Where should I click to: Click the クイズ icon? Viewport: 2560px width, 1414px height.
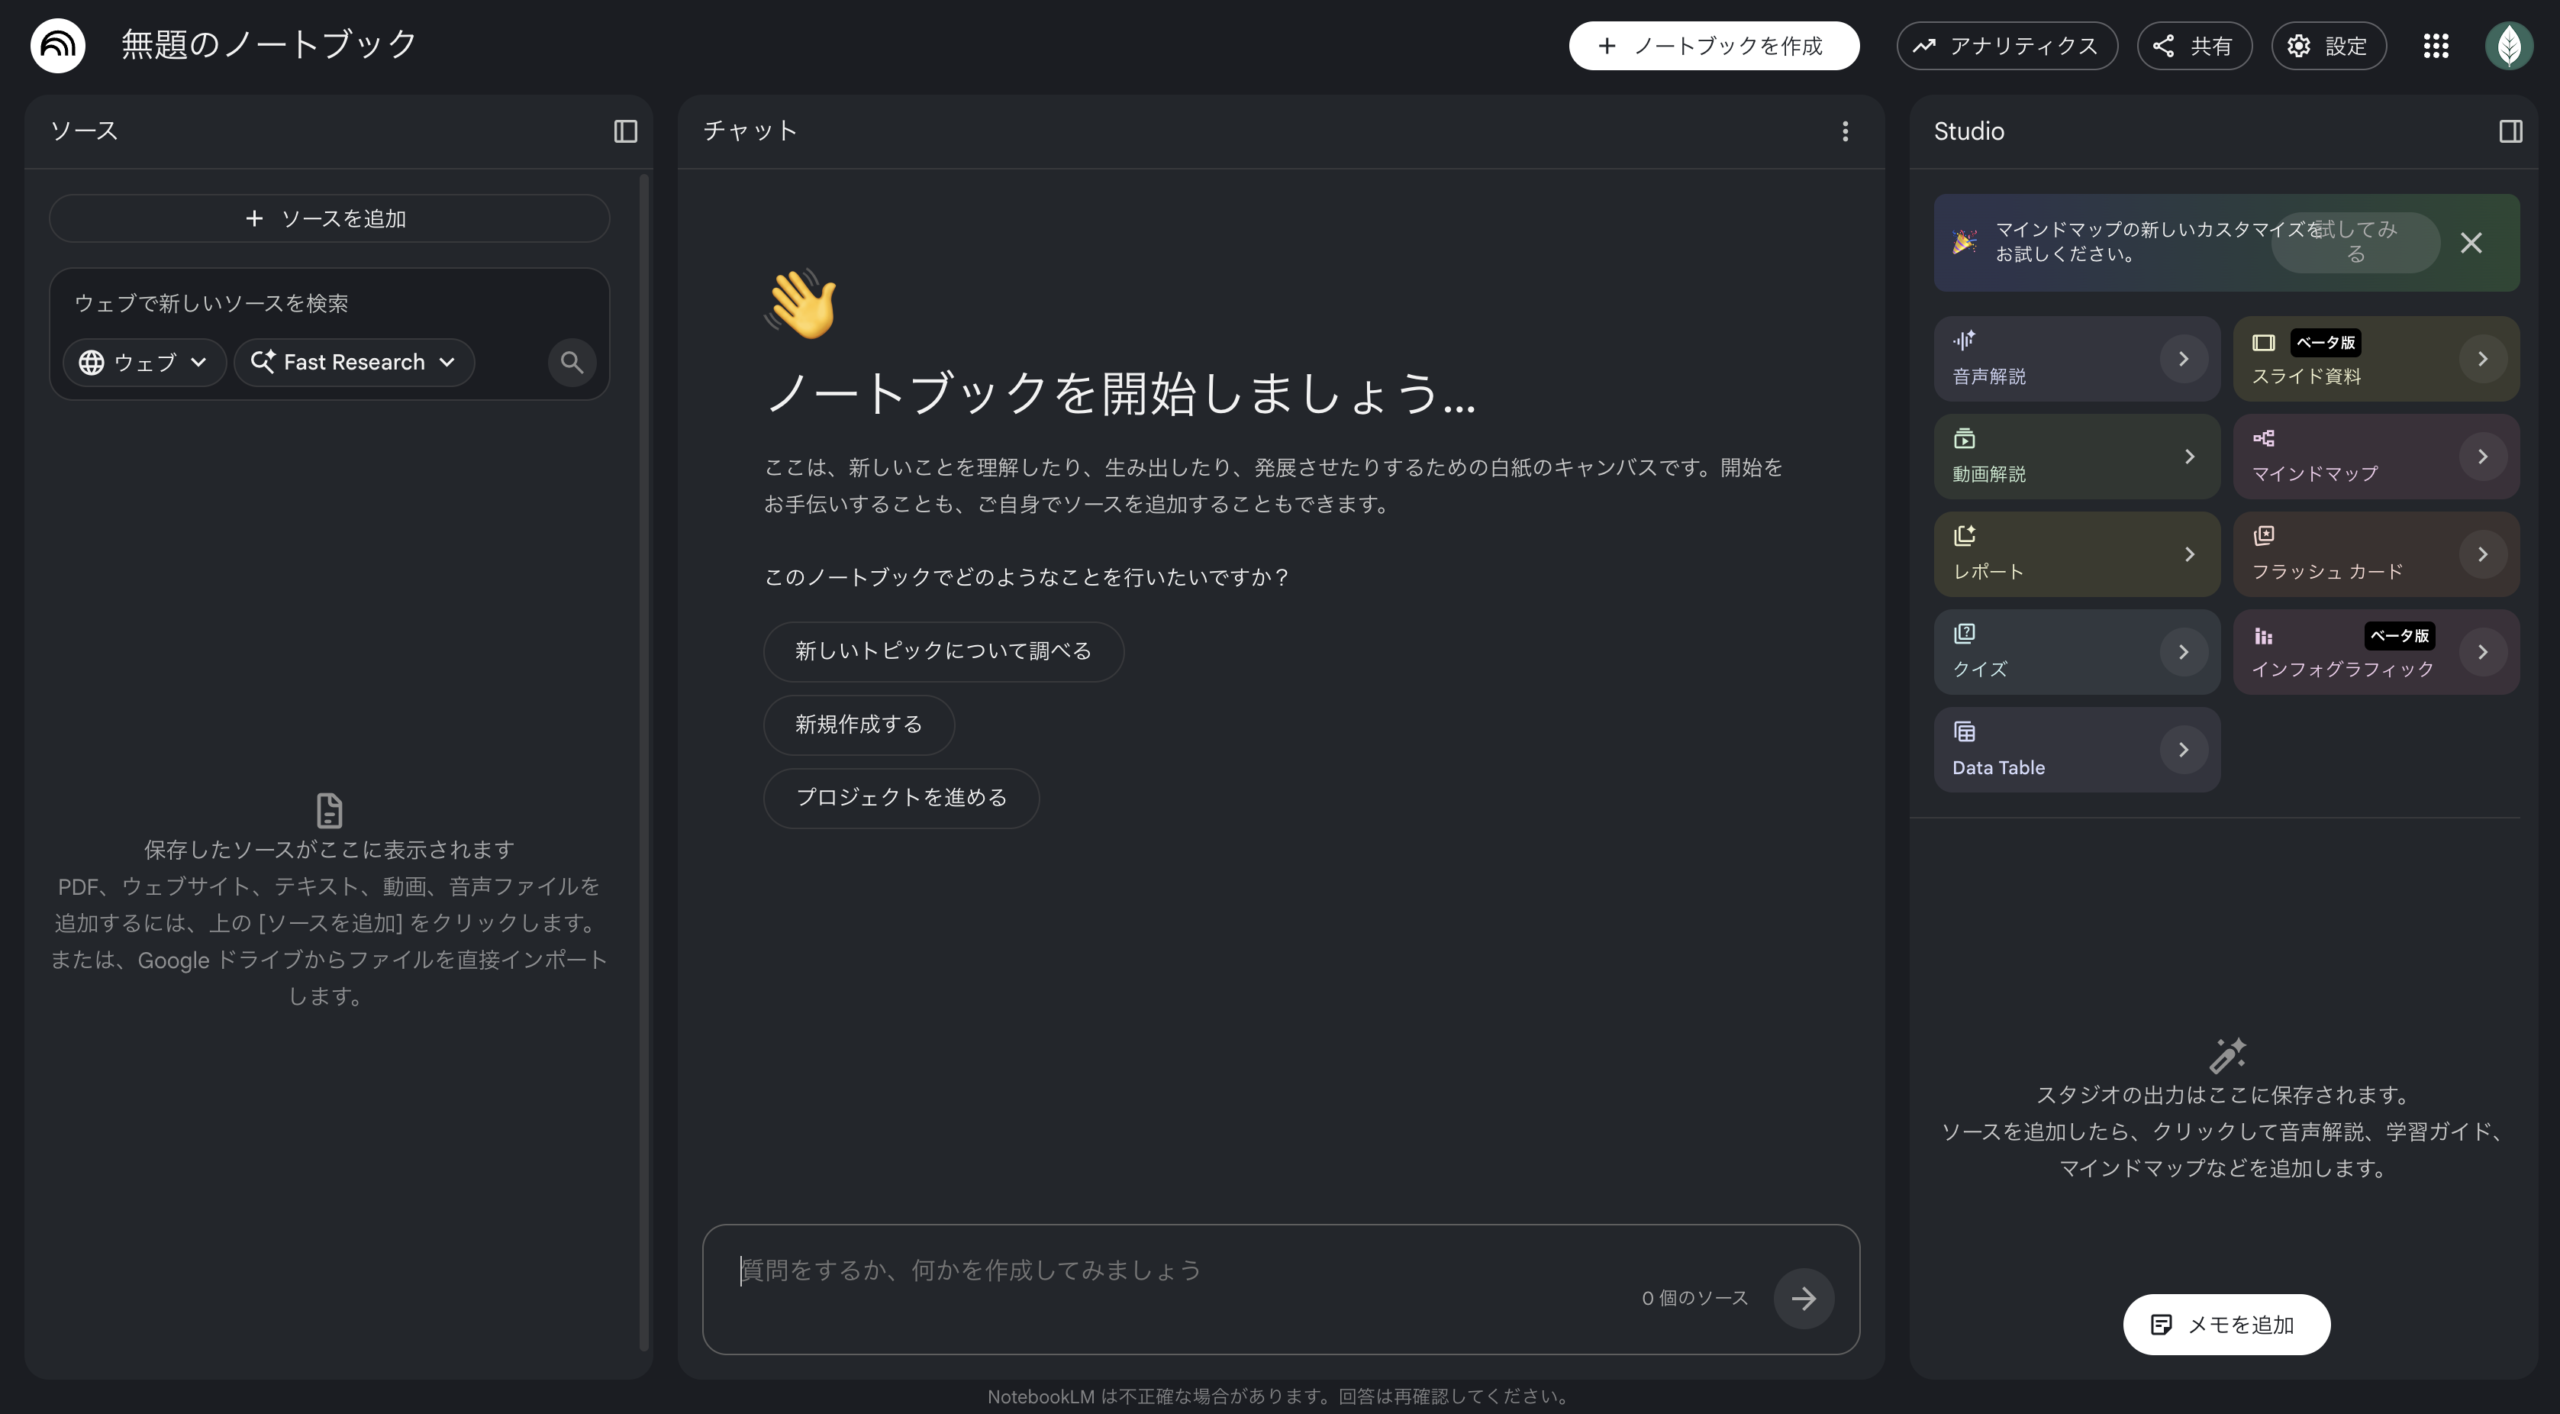pyautogui.click(x=1964, y=633)
